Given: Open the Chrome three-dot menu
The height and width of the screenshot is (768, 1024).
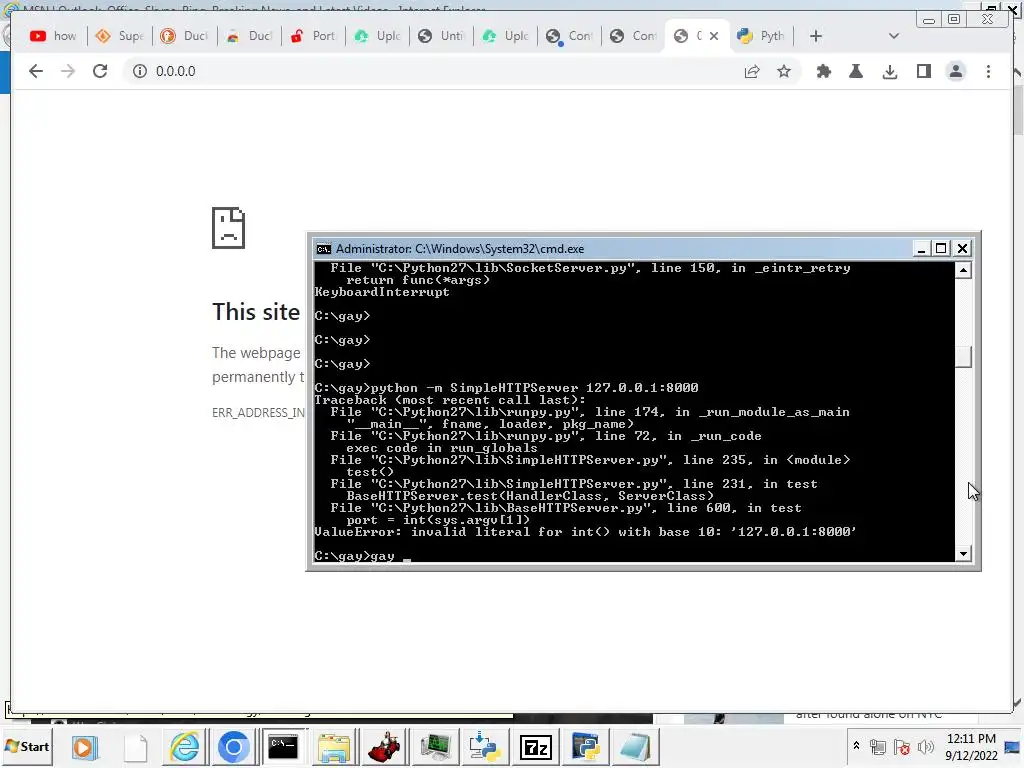Looking at the screenshot, I should click(988, 71).
